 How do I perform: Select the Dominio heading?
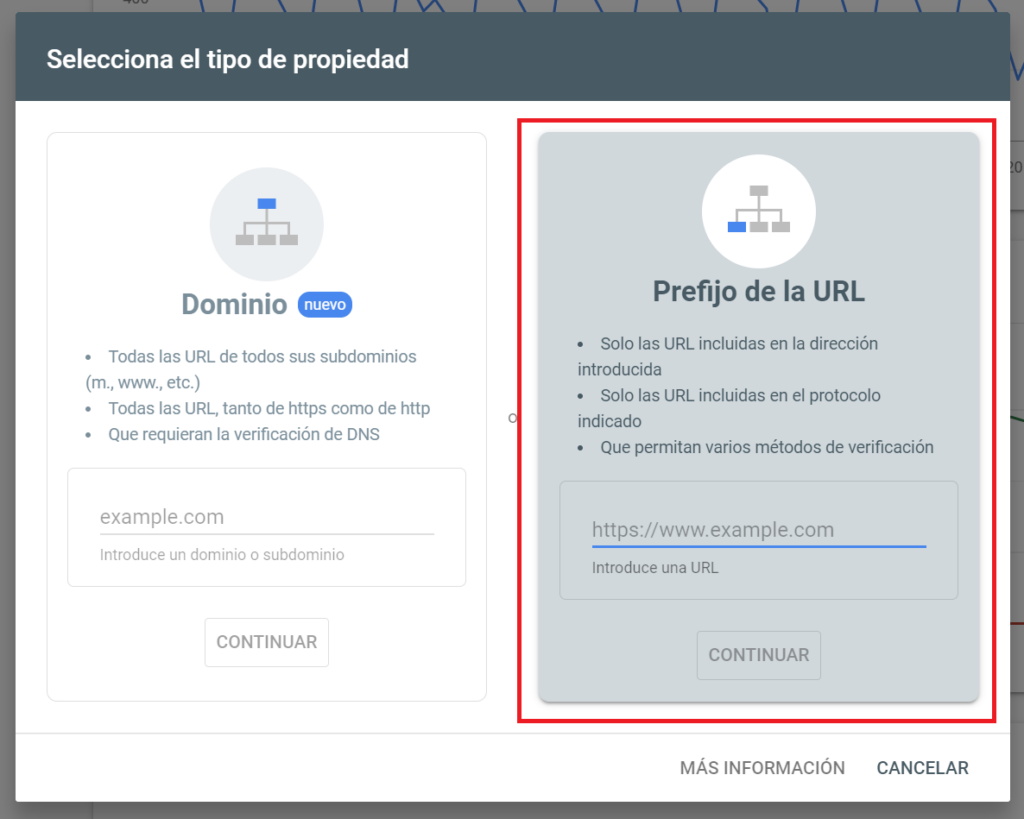click(x=234, y=304)
